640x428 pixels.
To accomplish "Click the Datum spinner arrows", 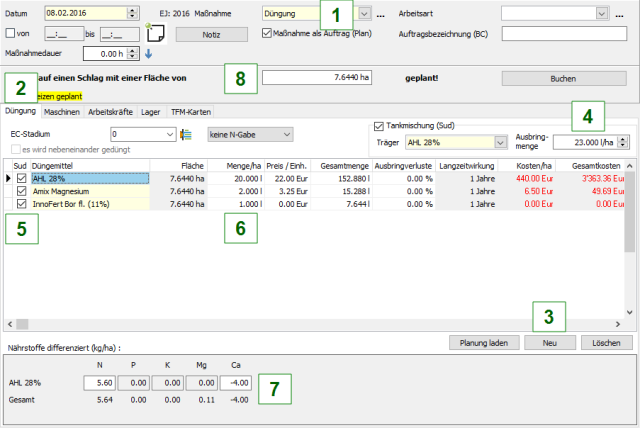I will coord(131,14).
